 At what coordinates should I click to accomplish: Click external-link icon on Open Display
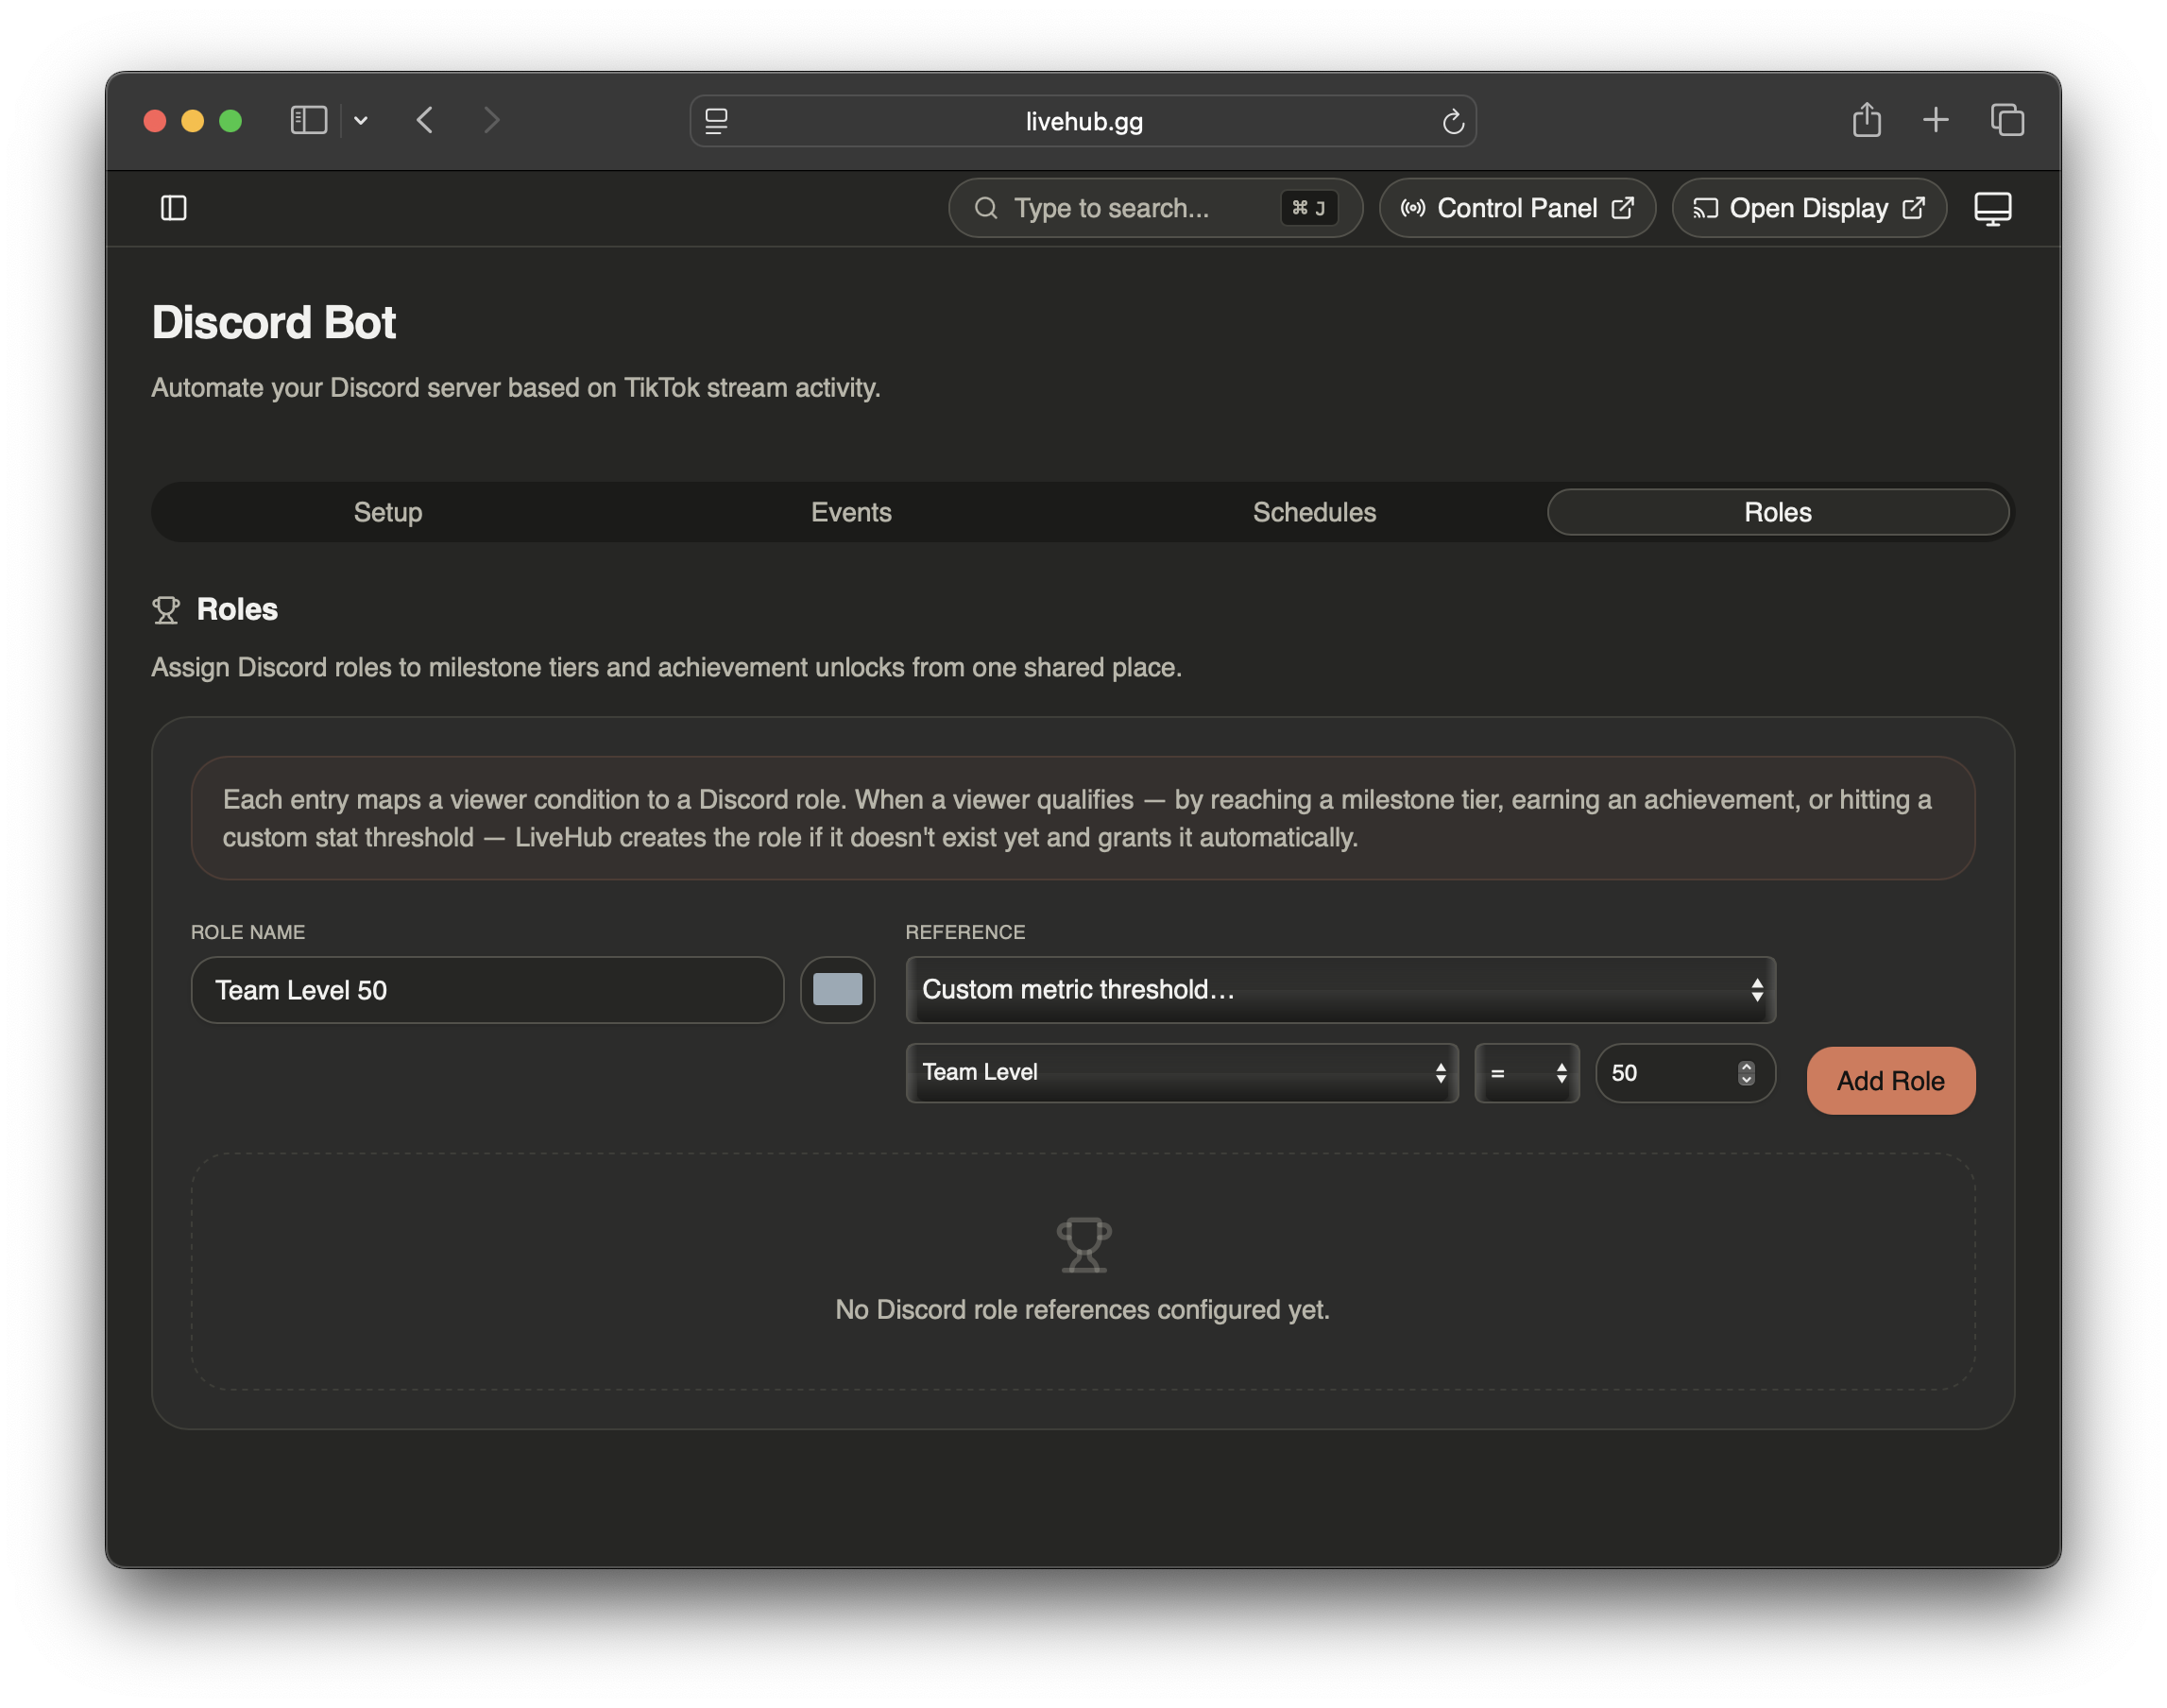click(1913, 208)
